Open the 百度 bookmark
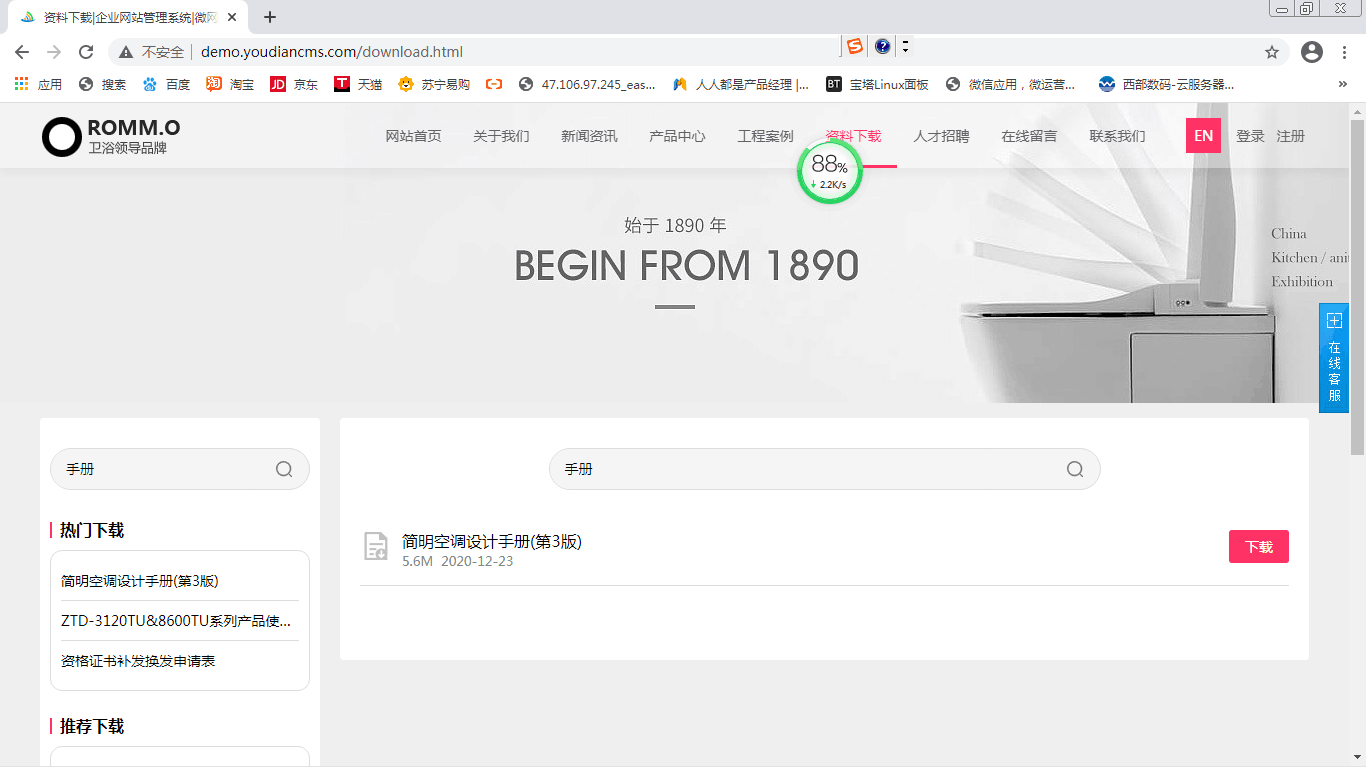The image size is (1366, 768). [x=166, y=85]
